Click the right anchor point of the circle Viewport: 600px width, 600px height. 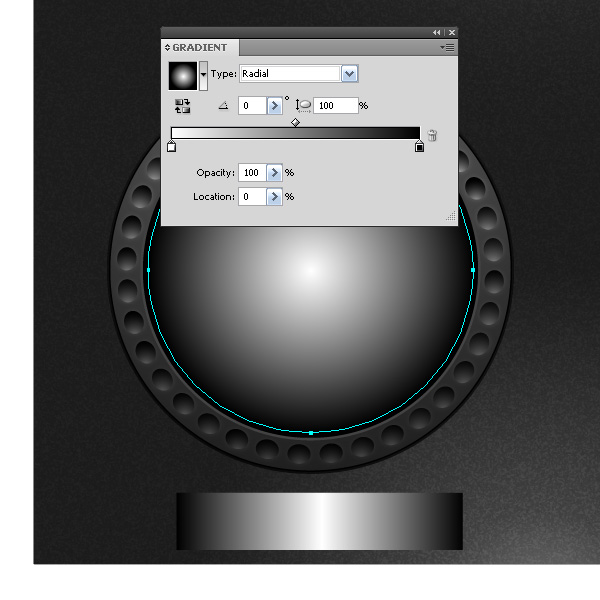point(473,270)
